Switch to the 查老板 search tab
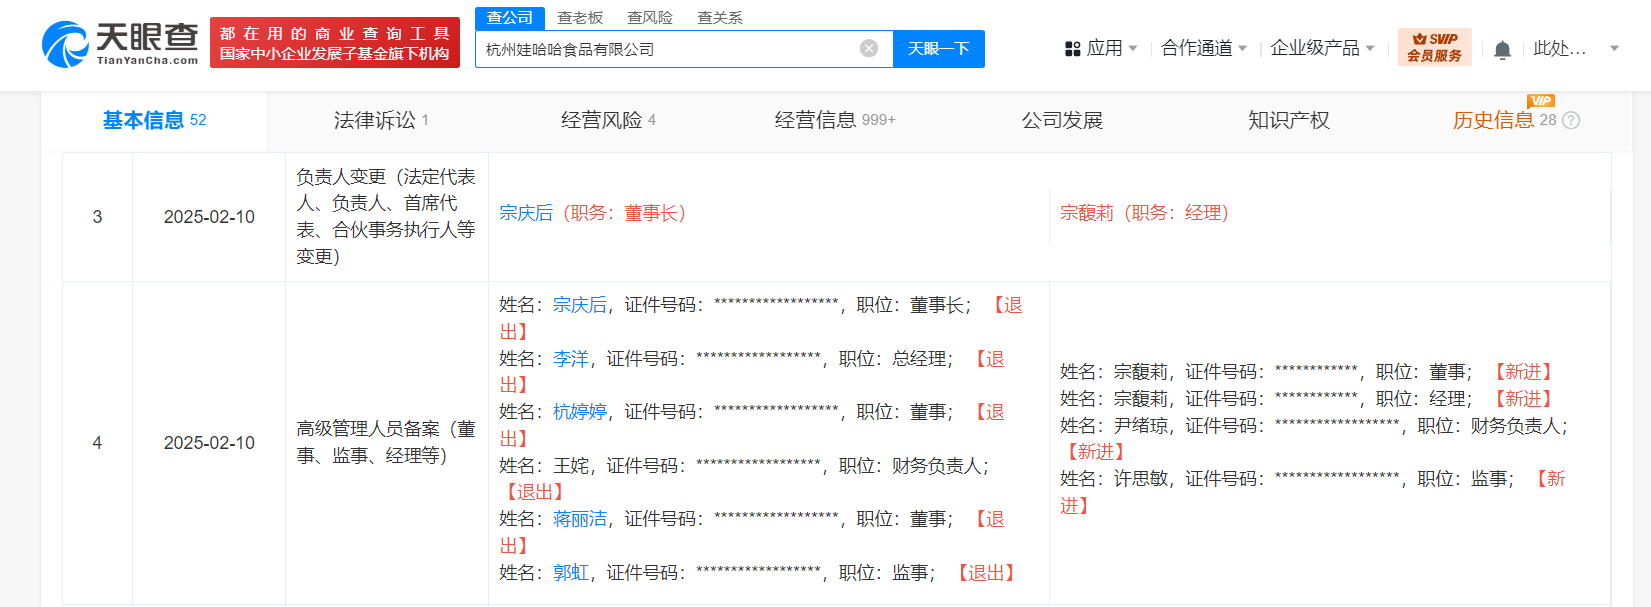This screenshot has width=1651, height=607. [580, 17]
